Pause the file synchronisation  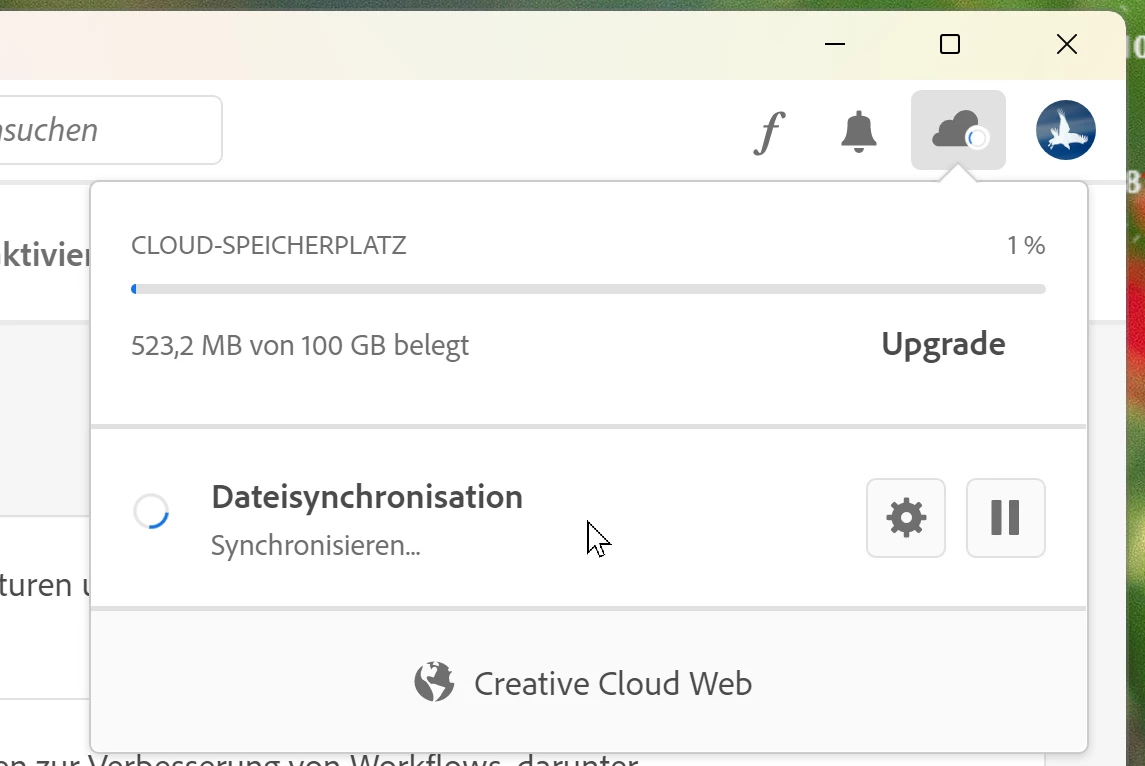click(1006, 518)
